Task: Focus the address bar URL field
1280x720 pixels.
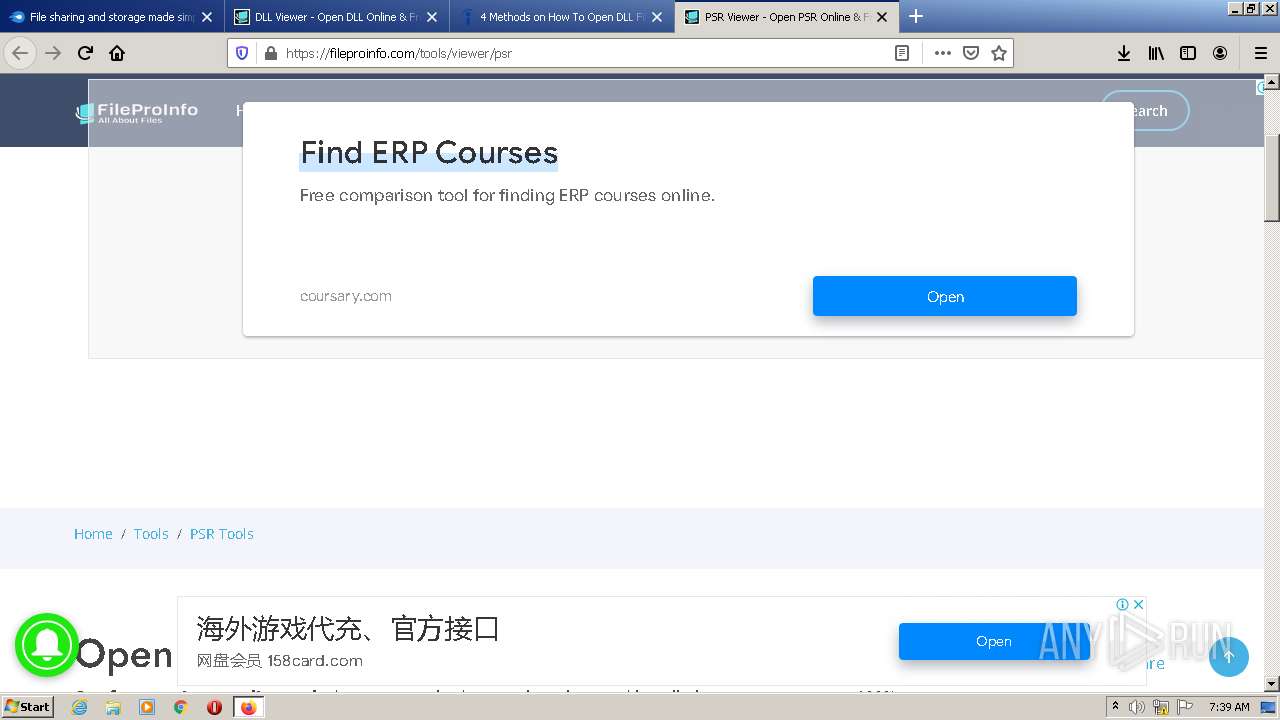Action: (x=585, y=53)
